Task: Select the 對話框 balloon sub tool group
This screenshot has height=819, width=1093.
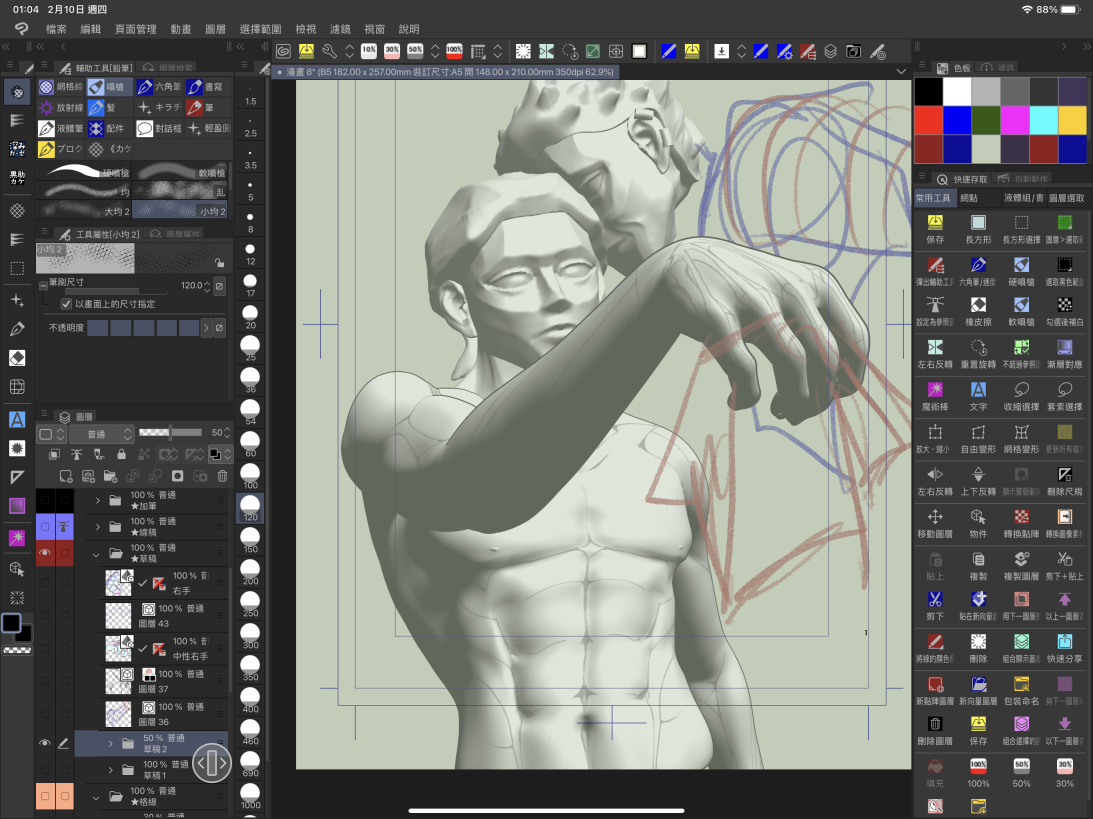Action: click(159, 128)
